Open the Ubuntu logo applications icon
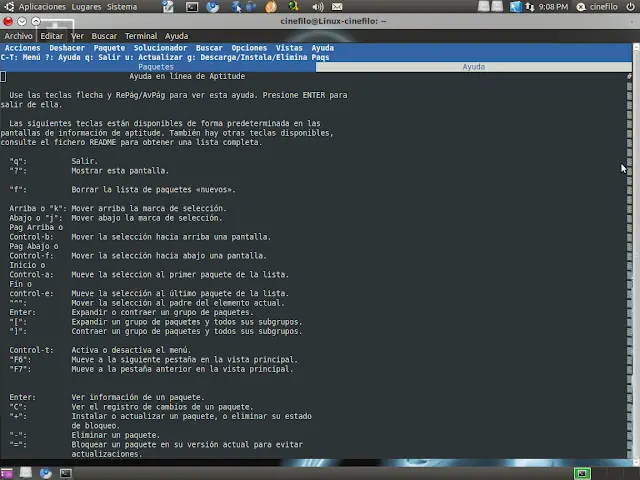 9,7
